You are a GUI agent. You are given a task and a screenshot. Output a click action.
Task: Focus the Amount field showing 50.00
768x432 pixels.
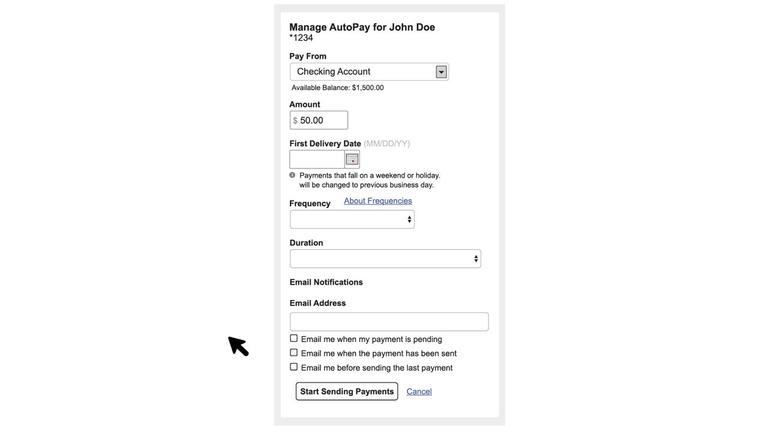(319, 120)
